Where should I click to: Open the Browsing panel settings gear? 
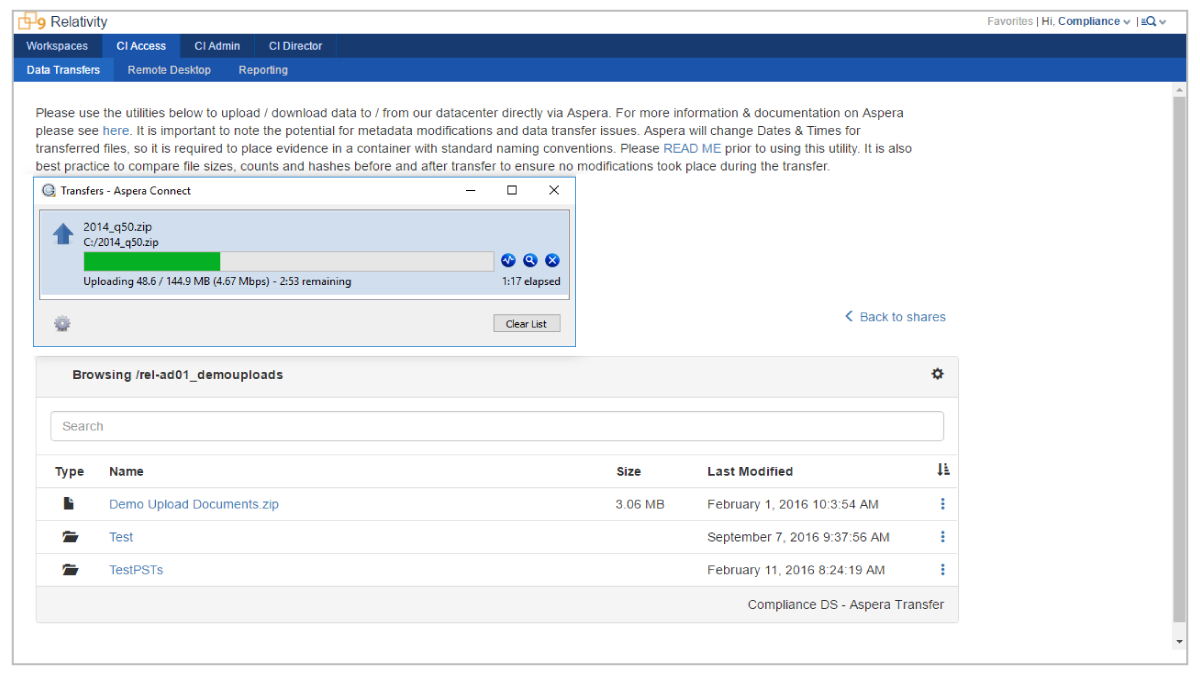(937, 373)
